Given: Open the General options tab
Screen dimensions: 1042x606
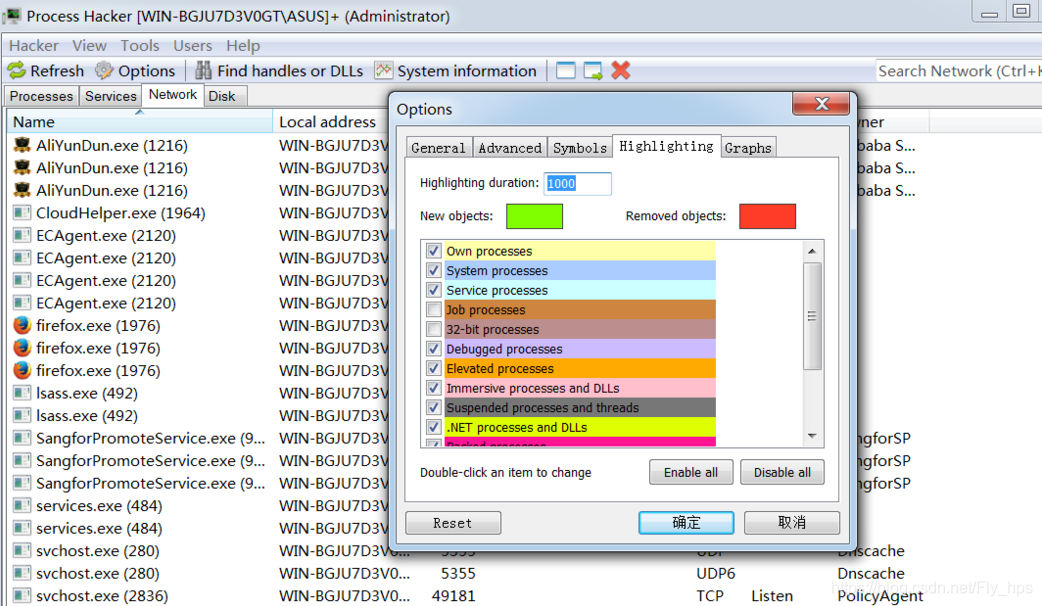Looking at the screenshot, I should (439, 148).
